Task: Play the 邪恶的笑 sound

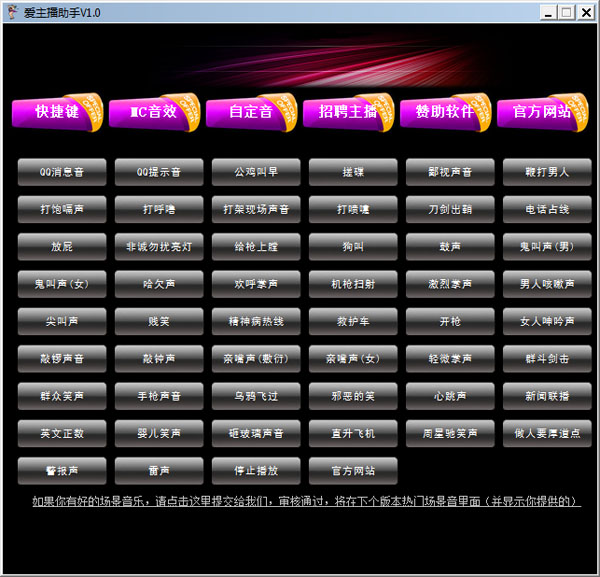Action: pos(353,396)
